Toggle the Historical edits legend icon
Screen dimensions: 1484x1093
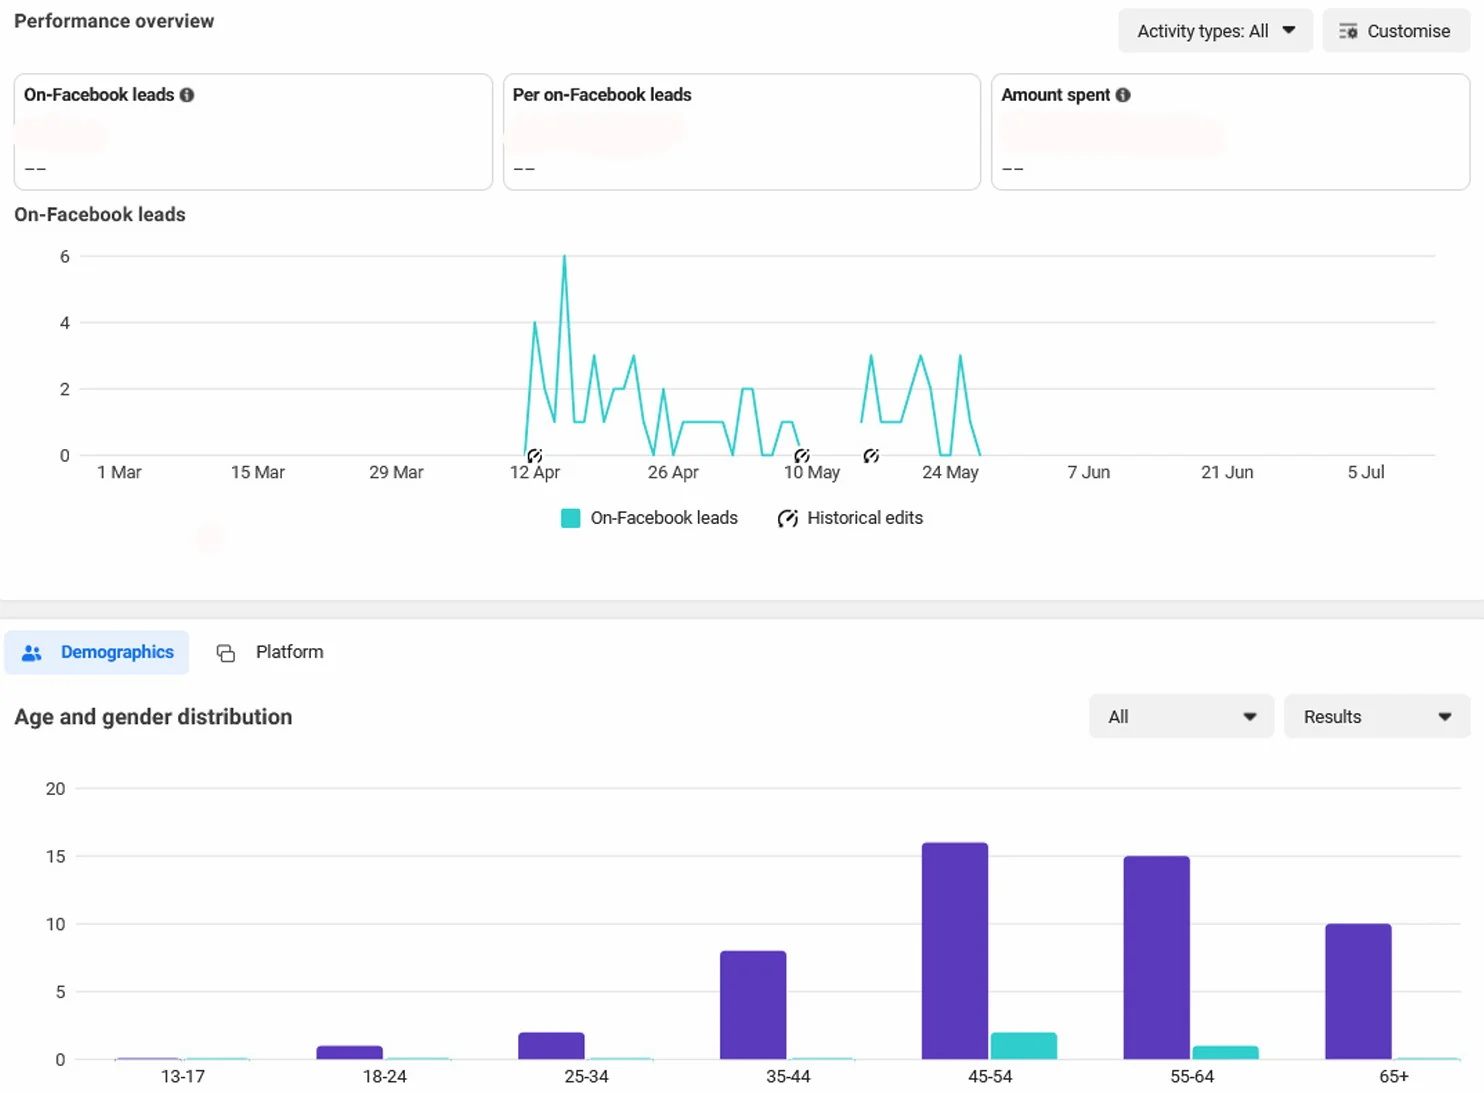[x=788, y=518]
